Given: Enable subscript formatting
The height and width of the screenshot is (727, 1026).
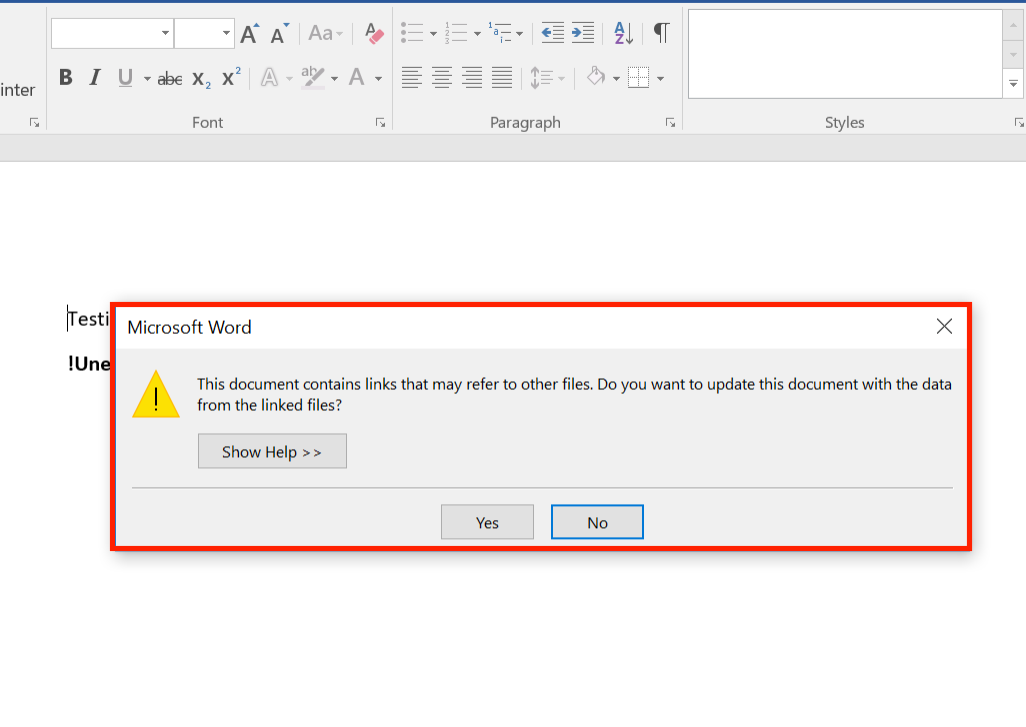Looking at the screenshot, I should (199, 77).
